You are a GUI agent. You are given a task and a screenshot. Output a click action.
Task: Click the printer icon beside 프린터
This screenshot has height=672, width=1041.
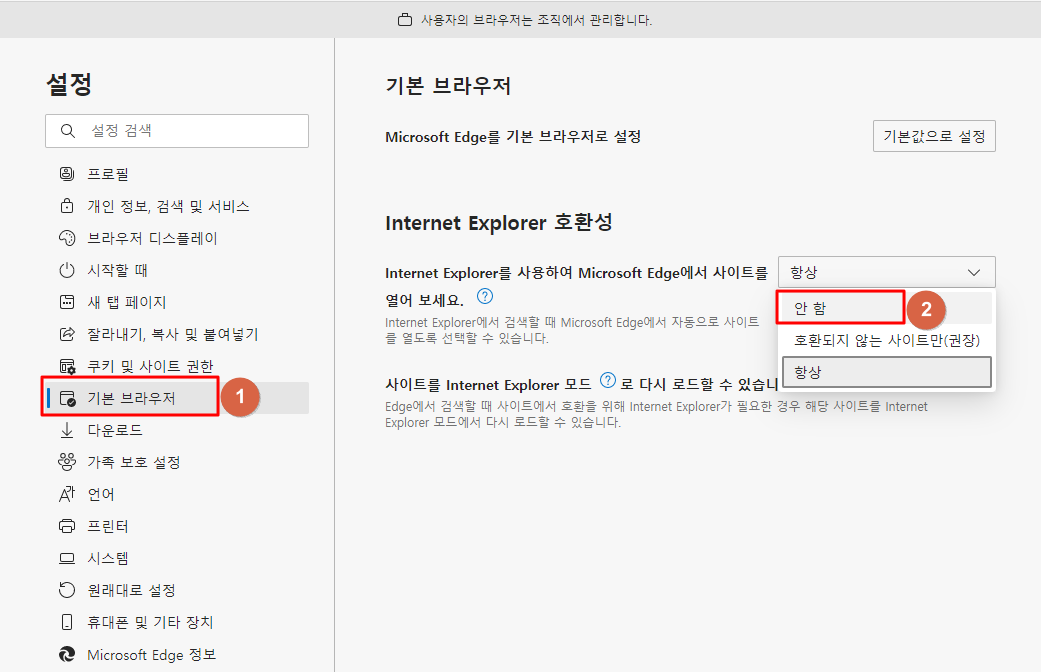point(67,526)
